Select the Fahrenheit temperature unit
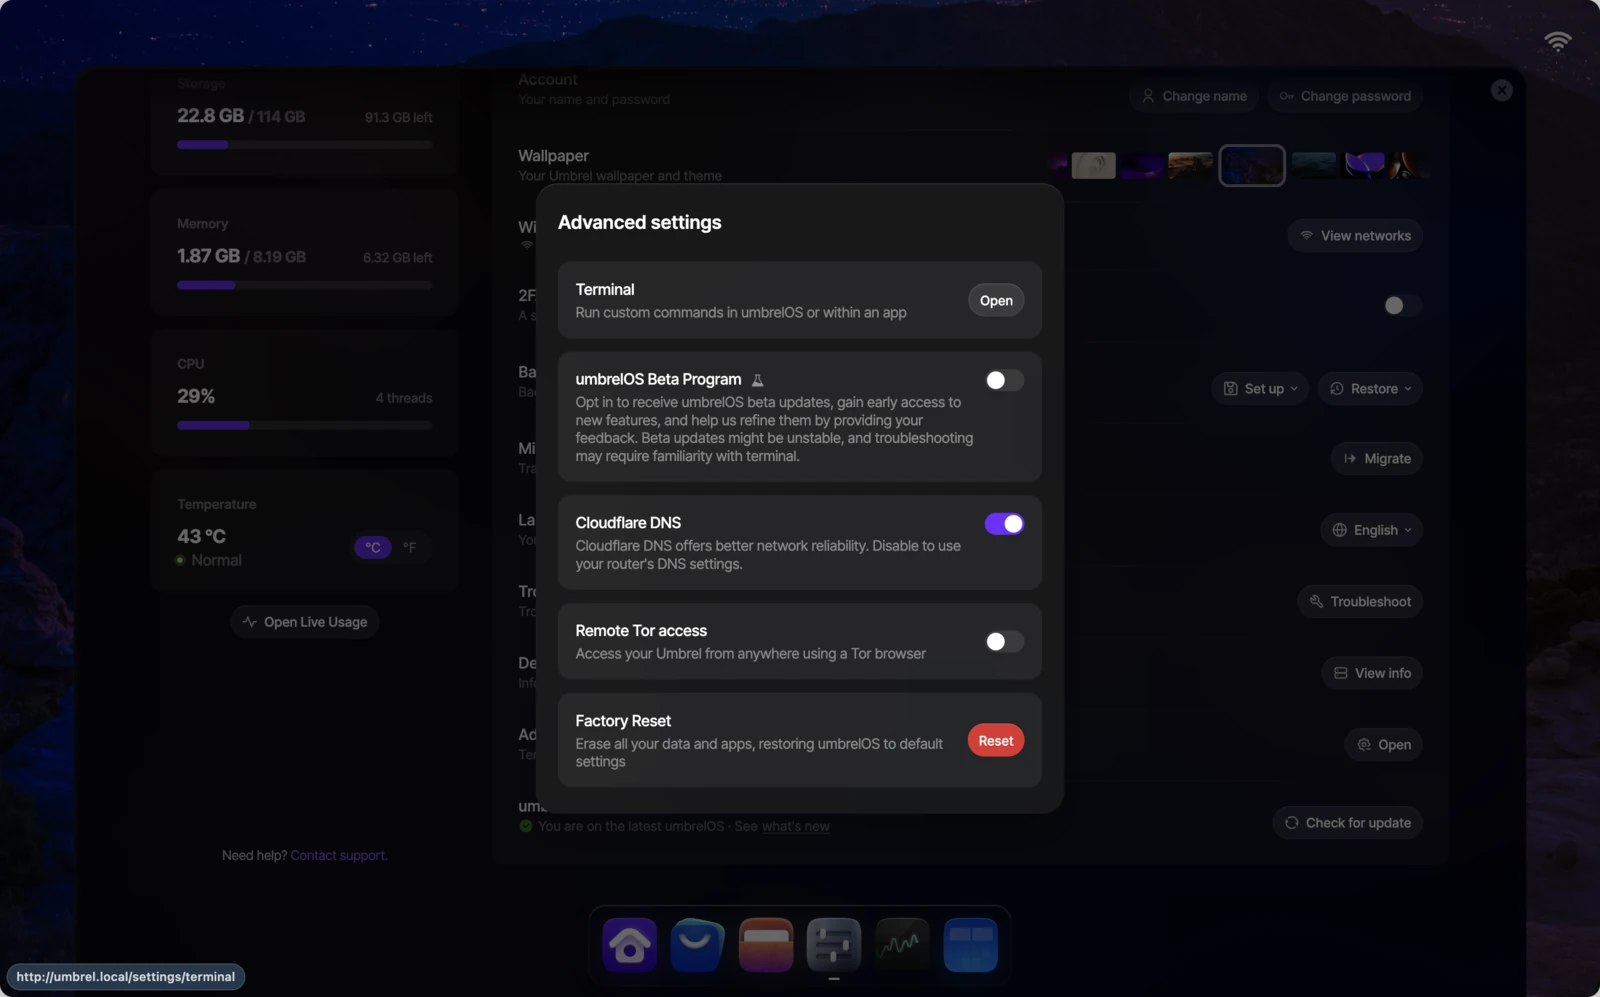Screen dimensions: 1600x997 point(409,547)
